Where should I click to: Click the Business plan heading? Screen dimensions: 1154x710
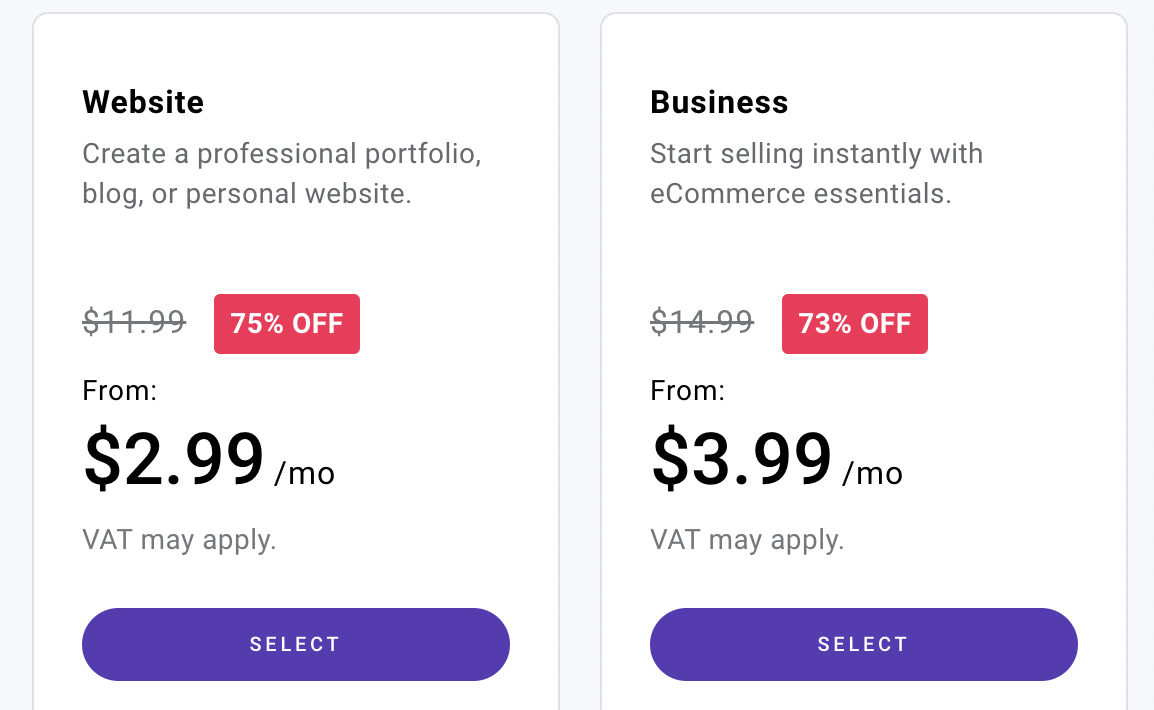point(719,102)
